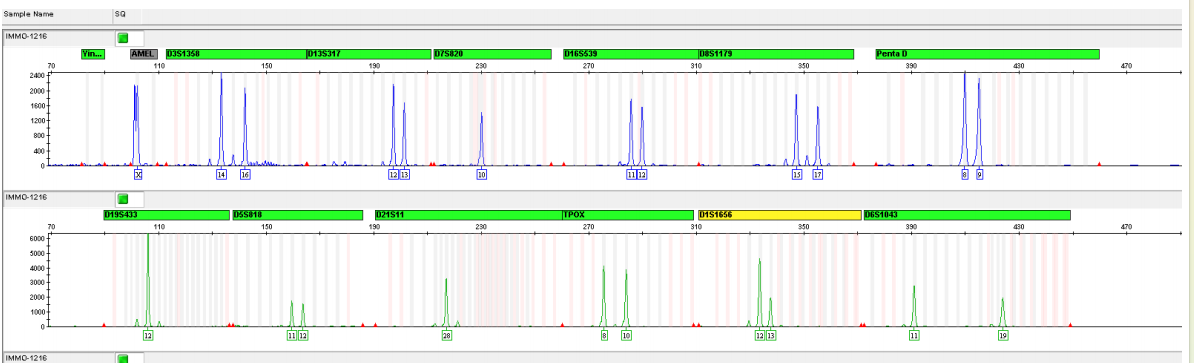Click allele label 11 under D16S539

[x=631, y=175]
